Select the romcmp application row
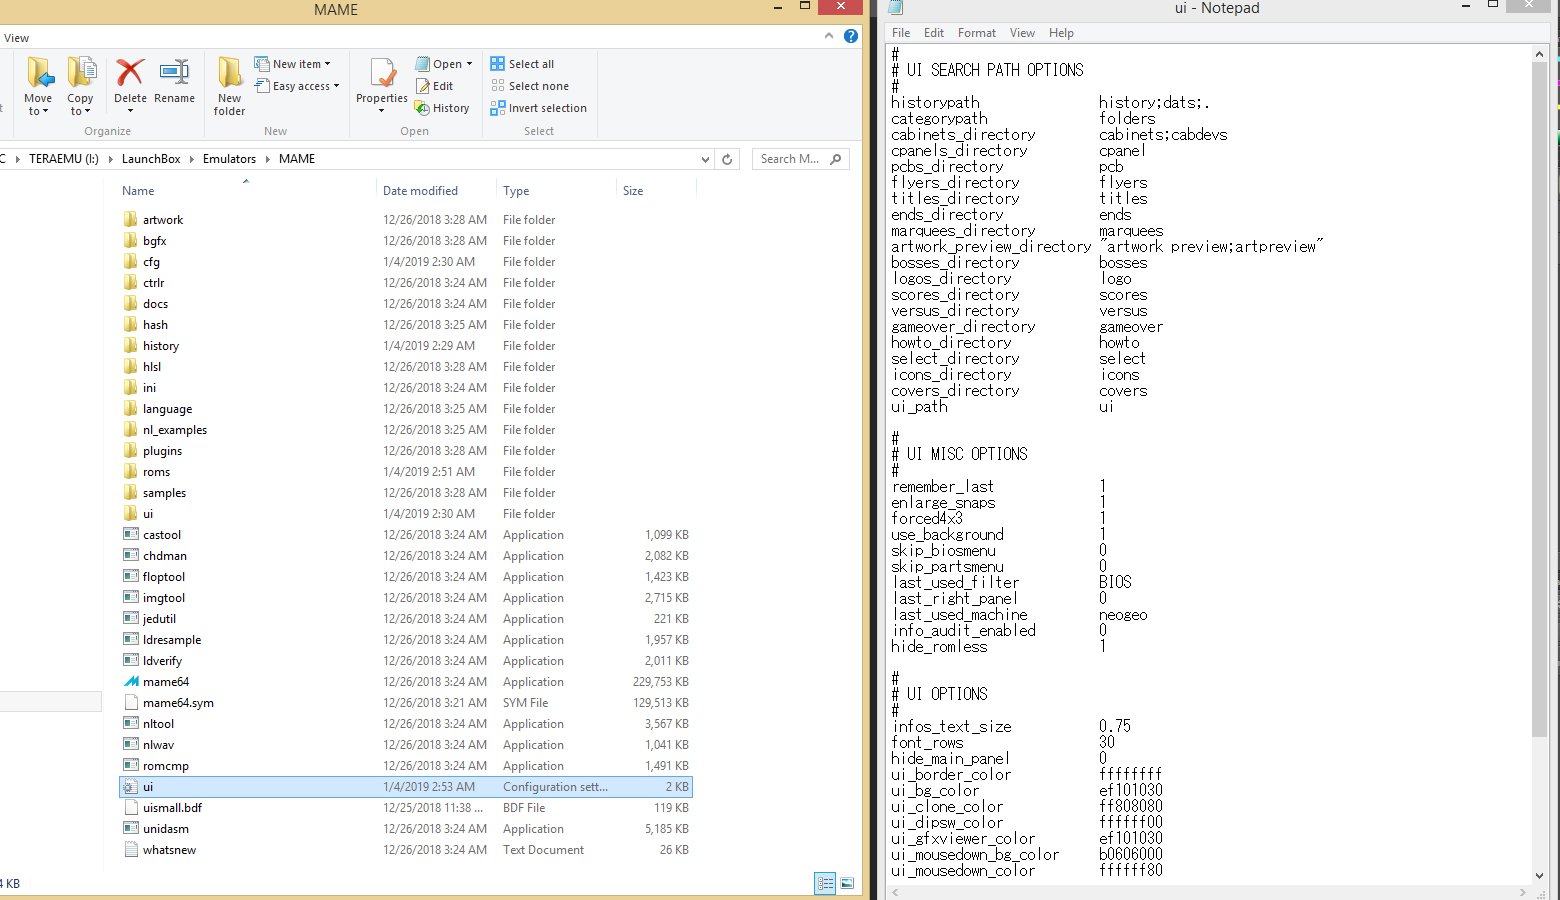Screen dimensions: 1560x900 pyautogui.click(x=405, y=765)
